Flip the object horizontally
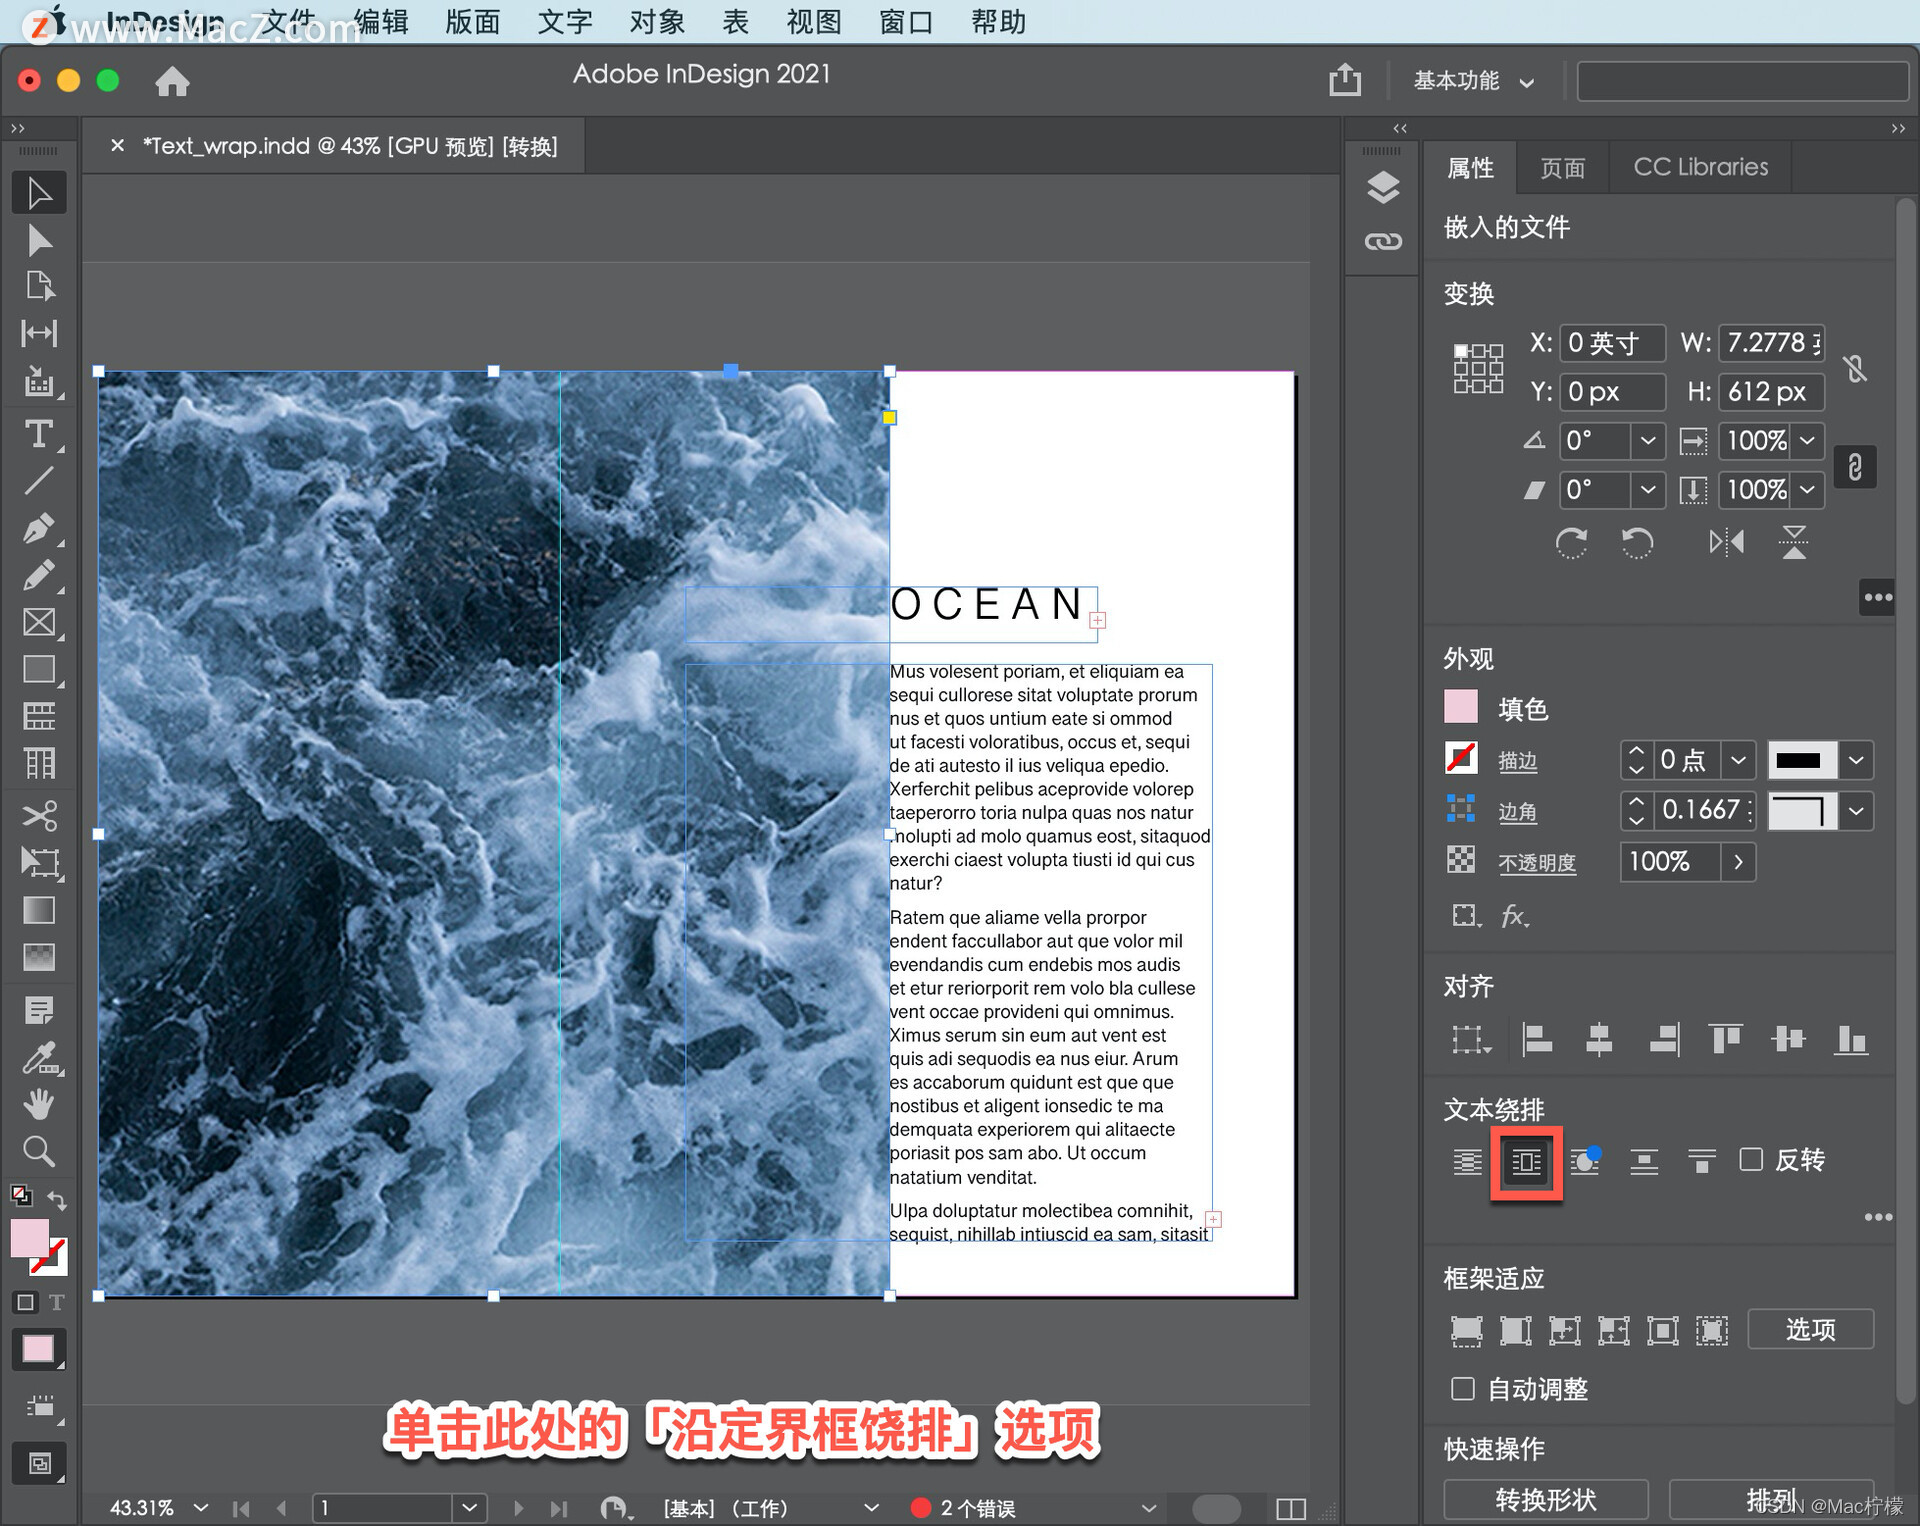 click(x=1726, y=542)
